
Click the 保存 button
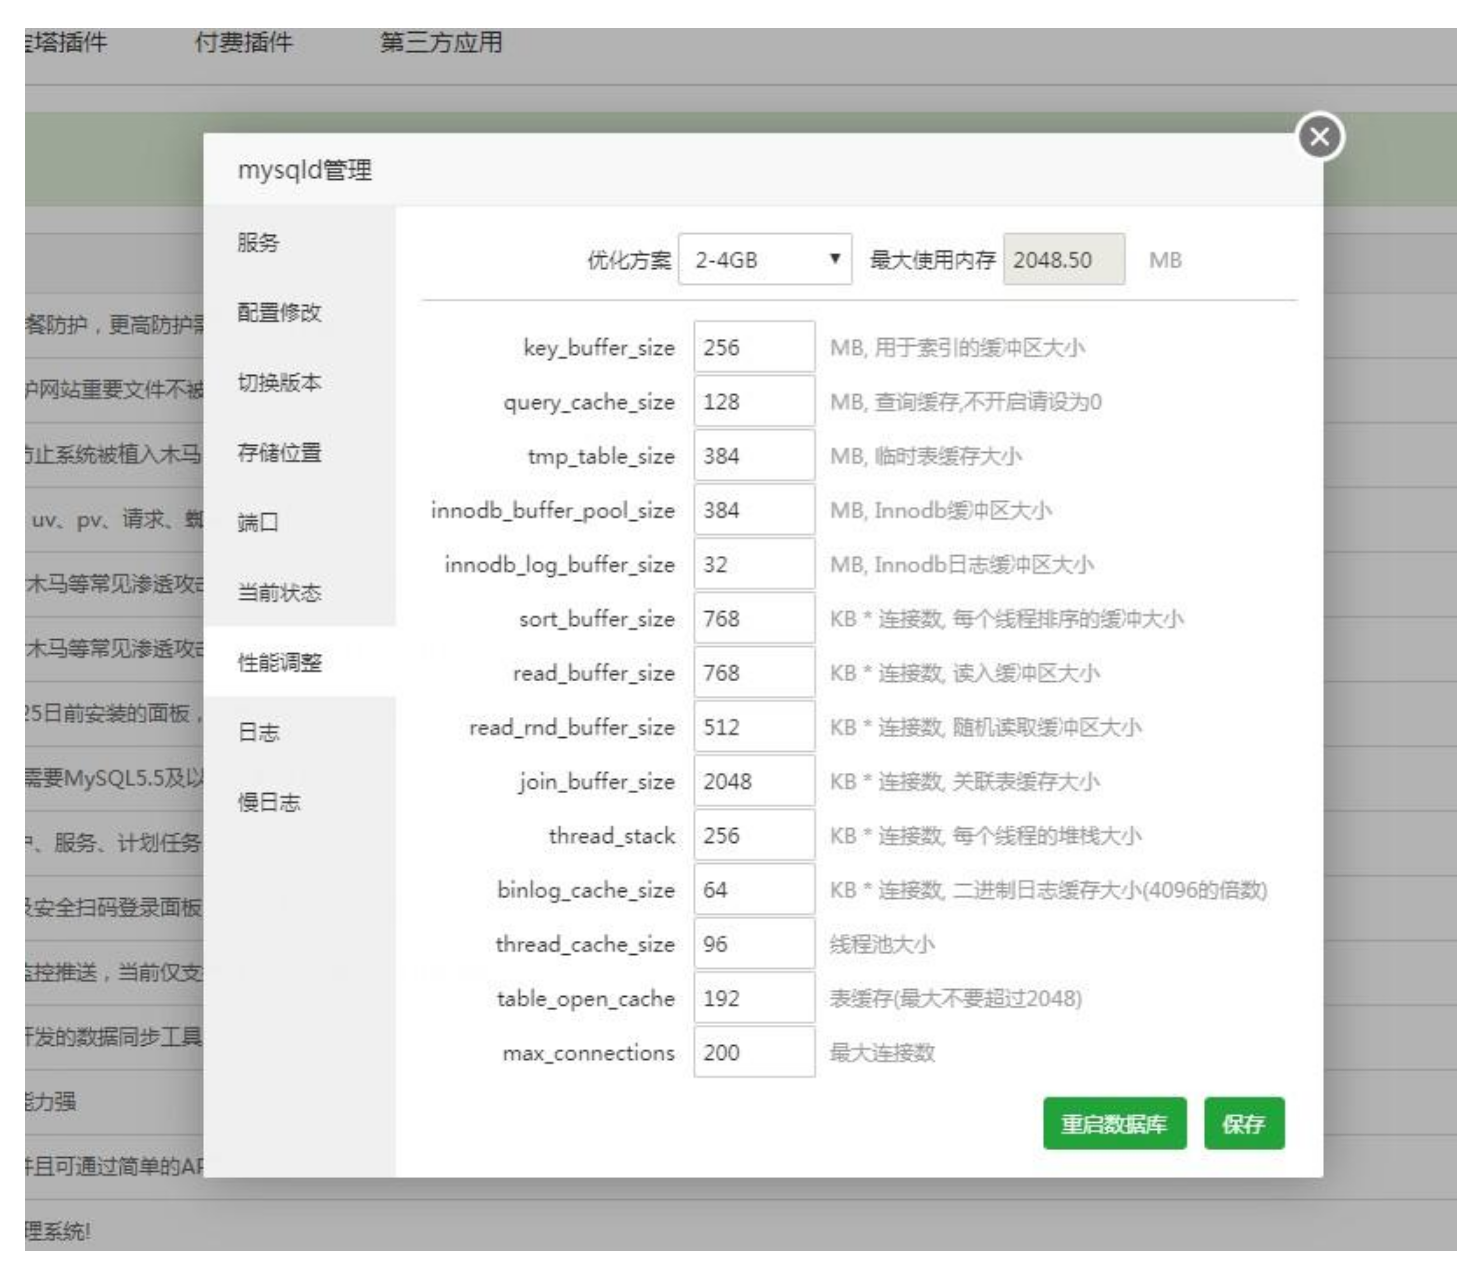1243,1124
